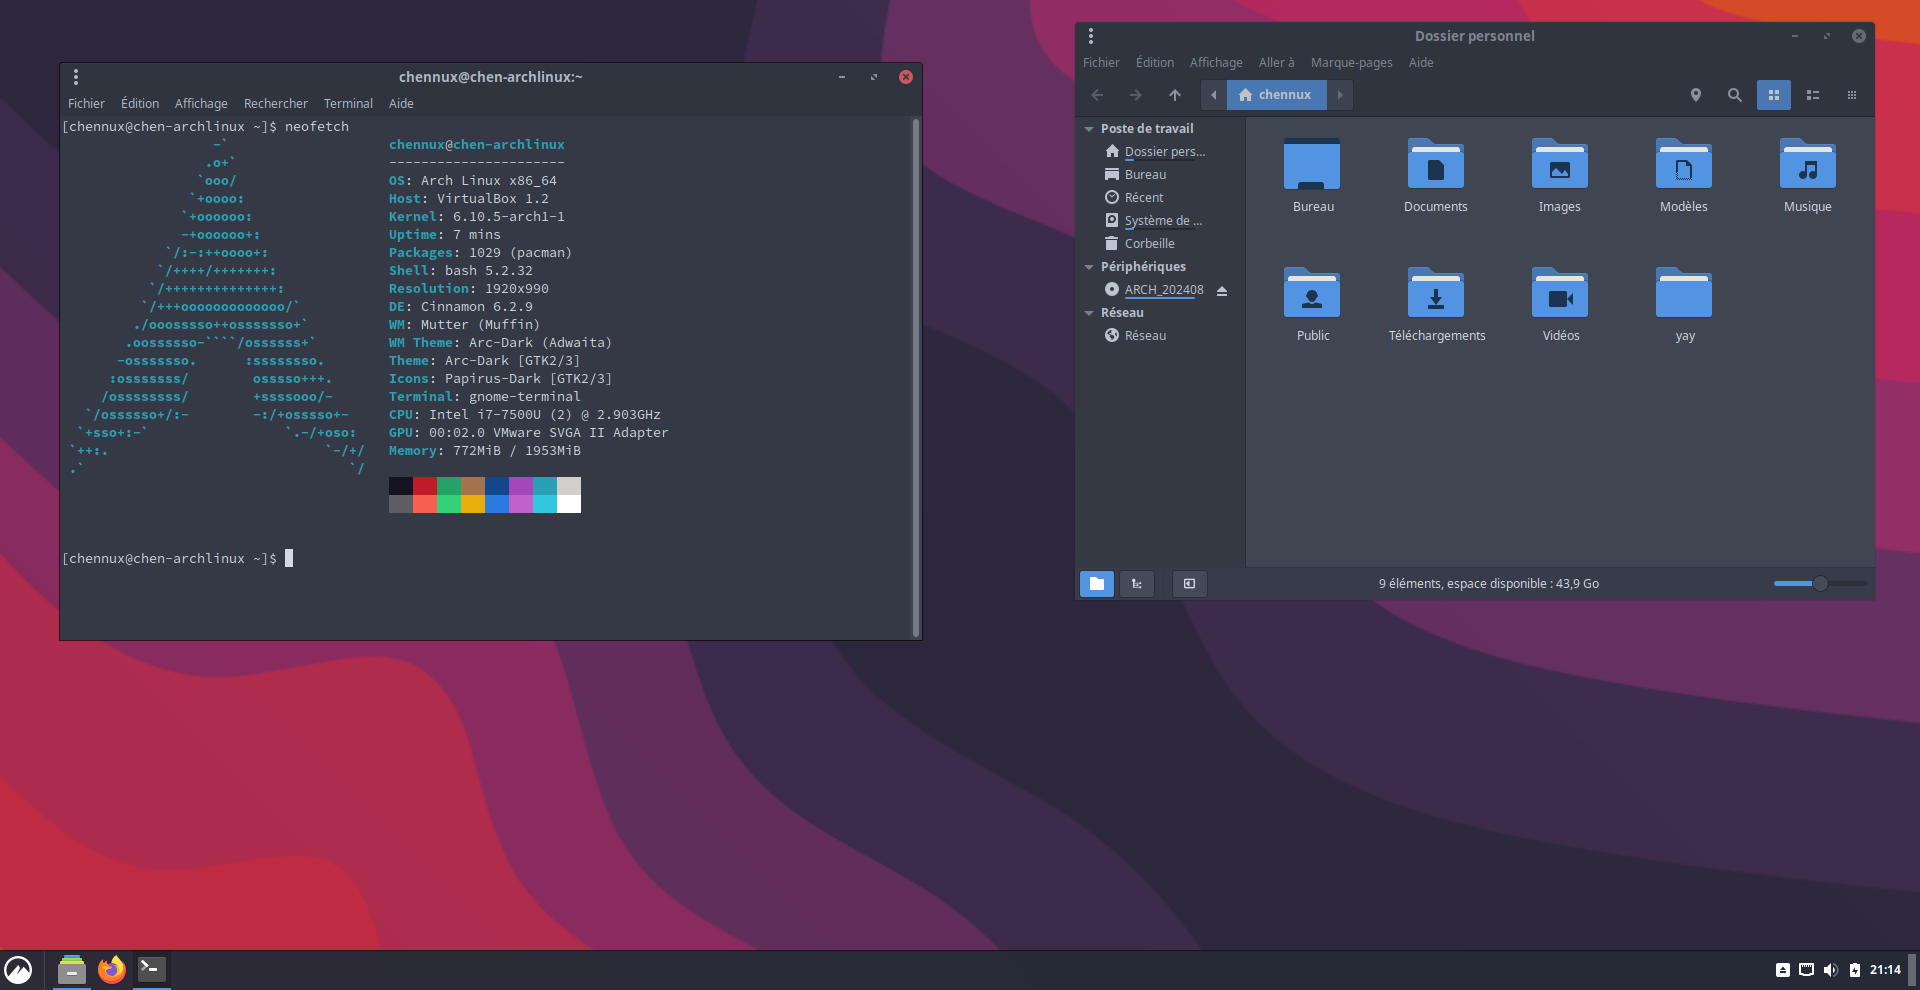Open terminal window menu dots

click(x=76, y=77)
